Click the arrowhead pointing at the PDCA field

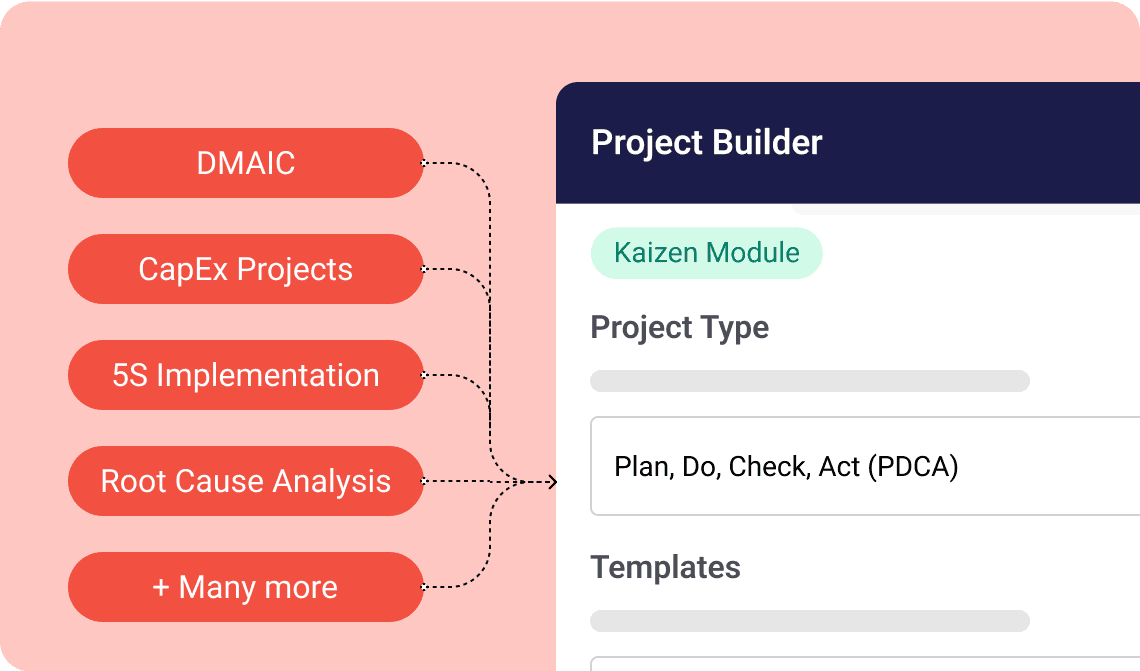pyautogui.click(x=551, y=482)
